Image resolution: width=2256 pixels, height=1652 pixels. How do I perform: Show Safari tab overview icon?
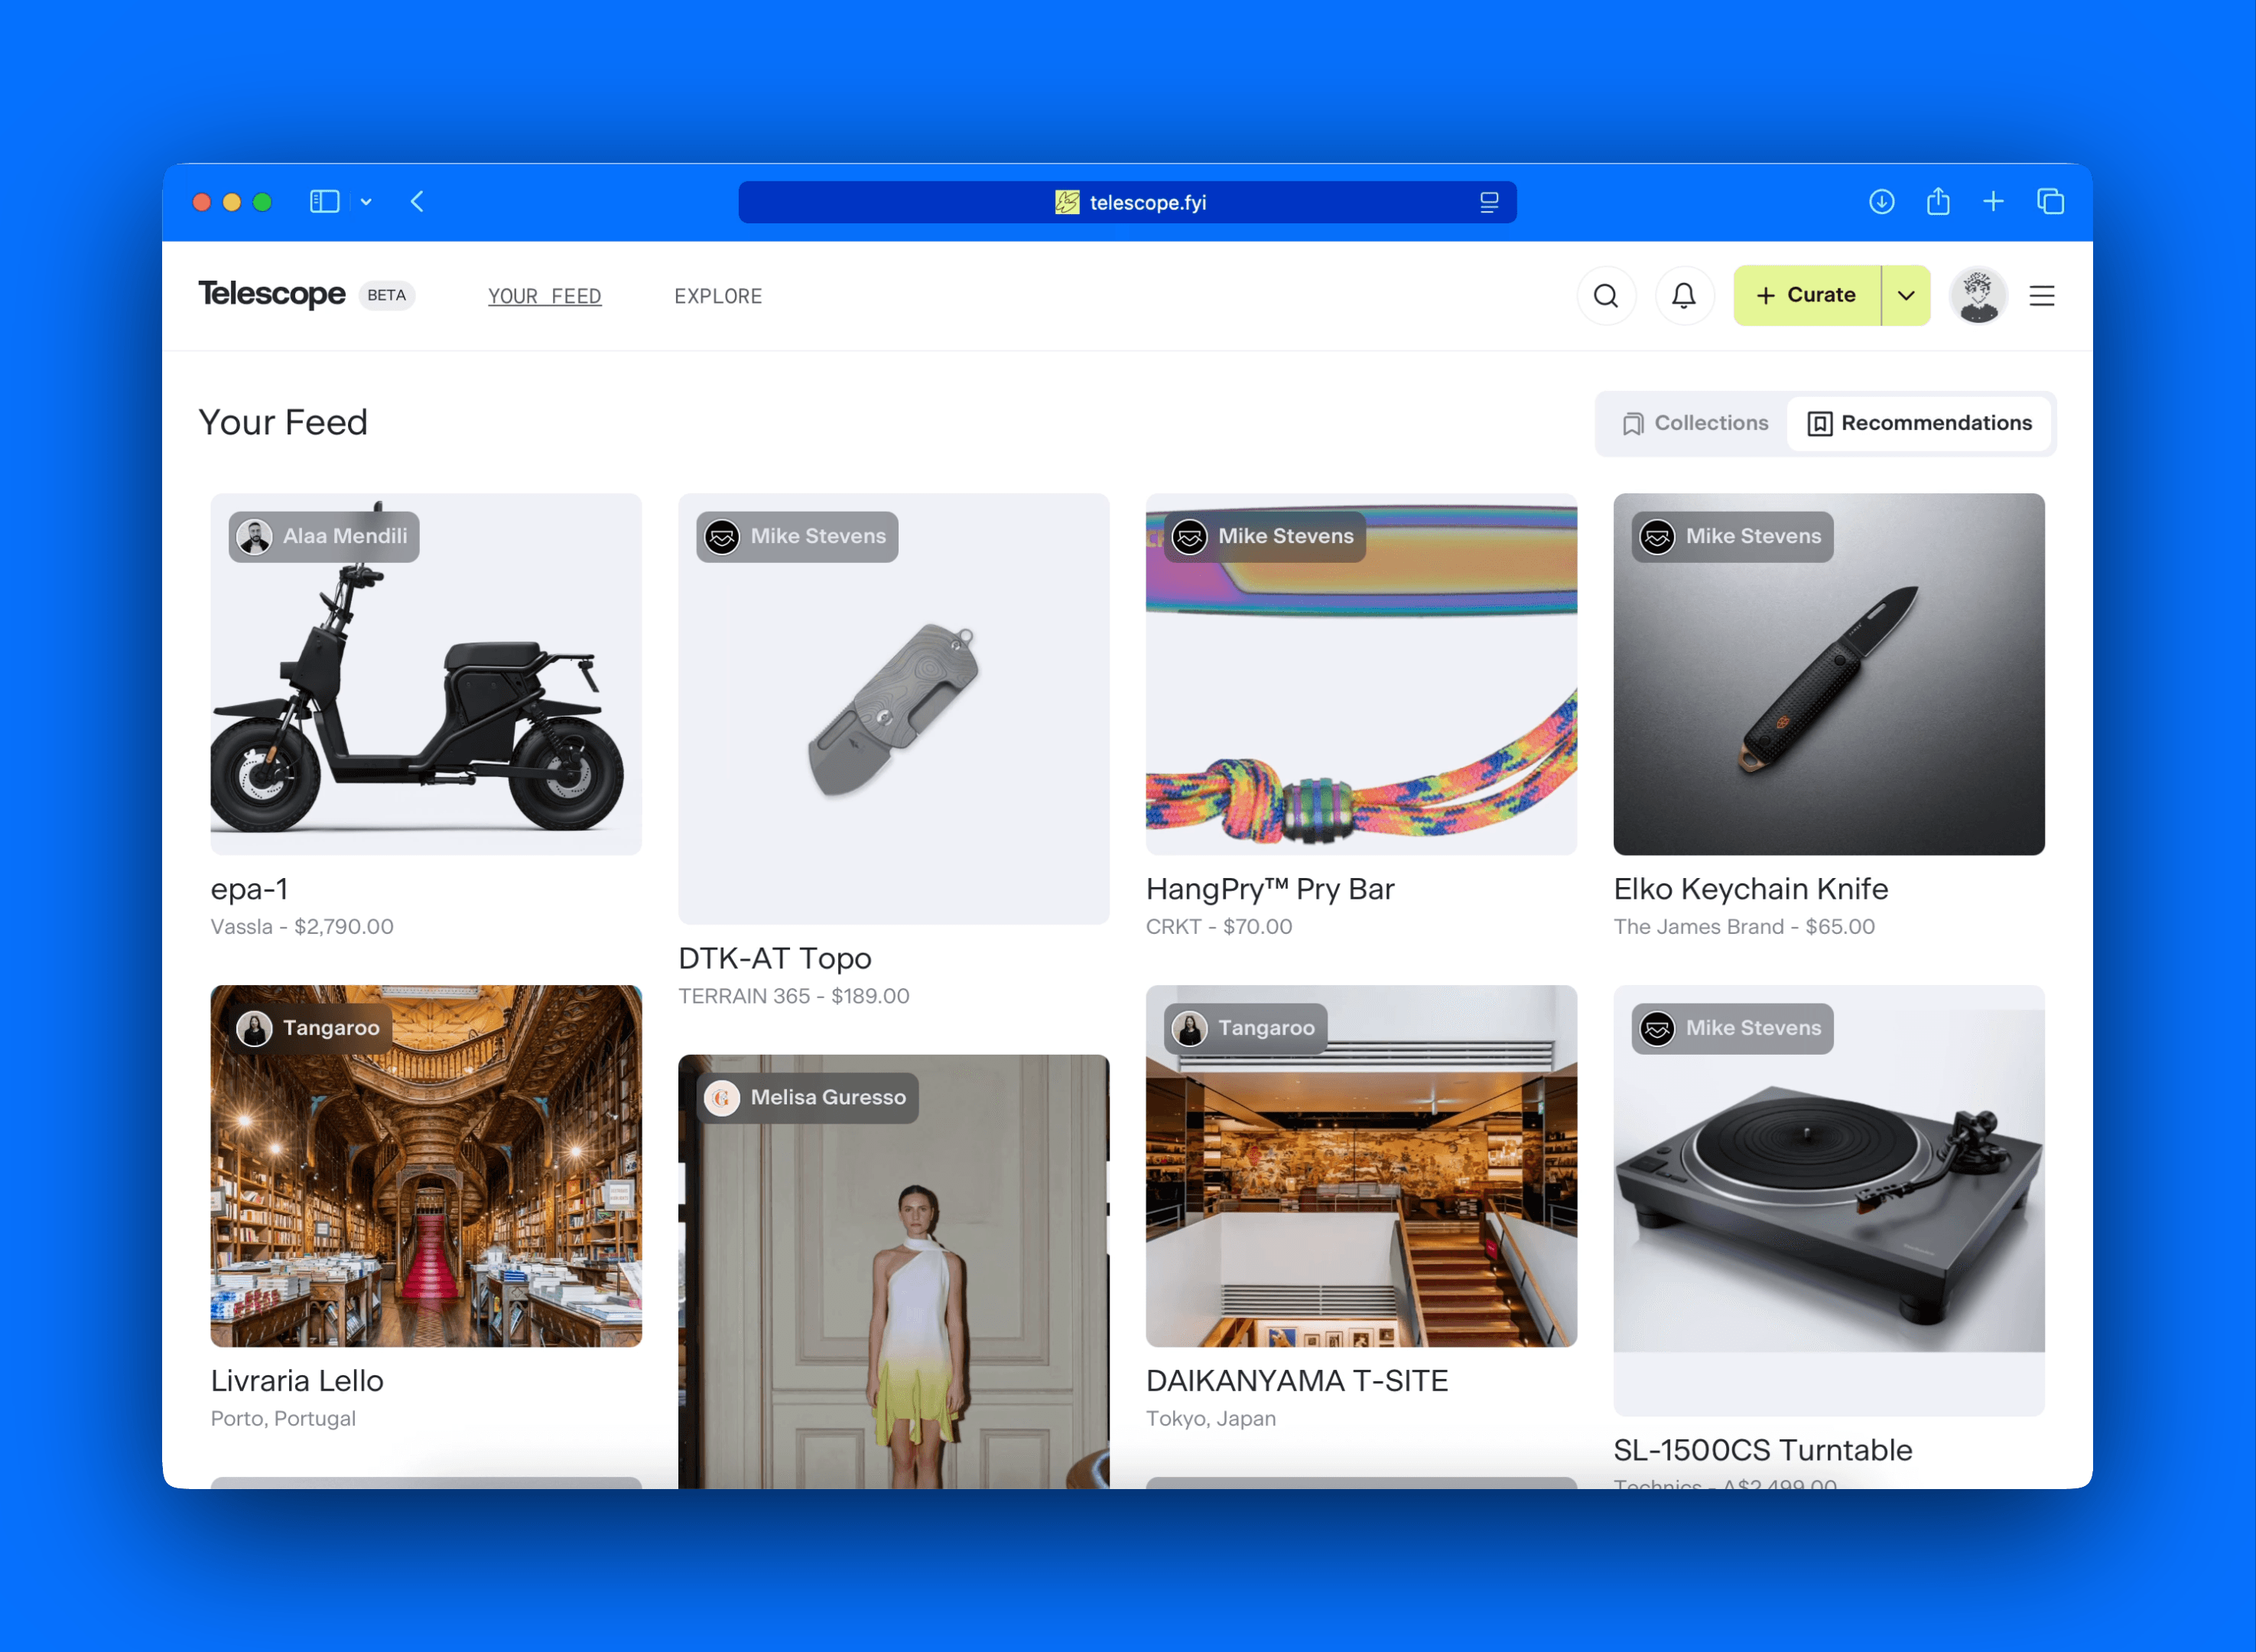tap(2050, 202)
